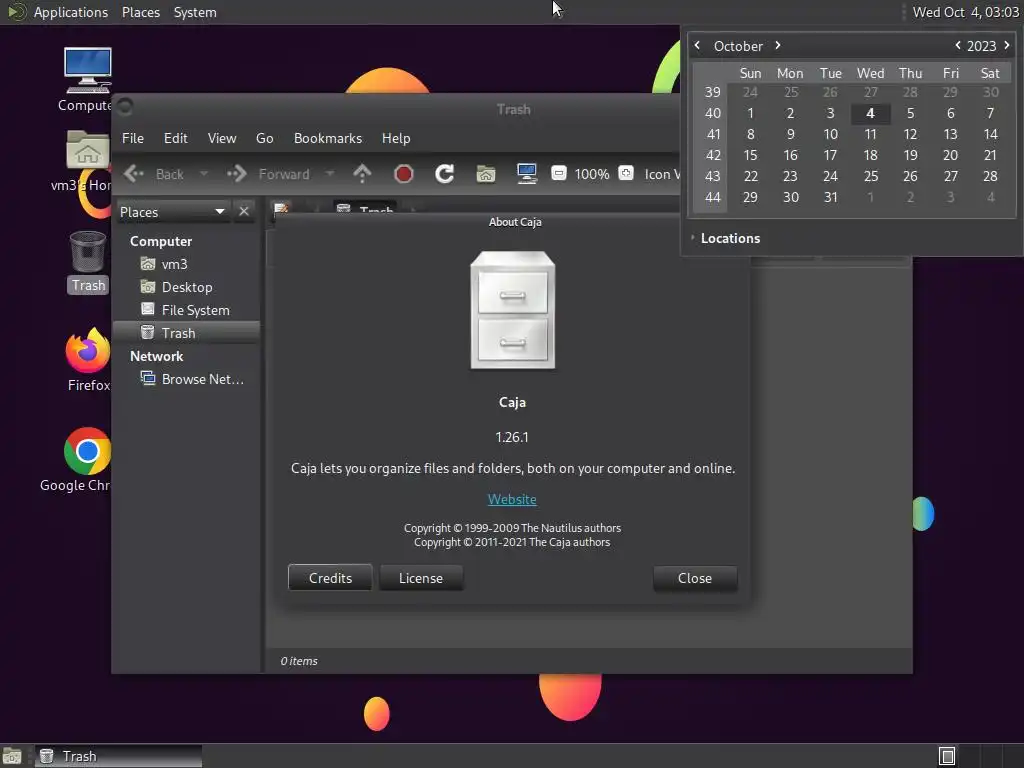Open the Help menu

pos(396,138)
